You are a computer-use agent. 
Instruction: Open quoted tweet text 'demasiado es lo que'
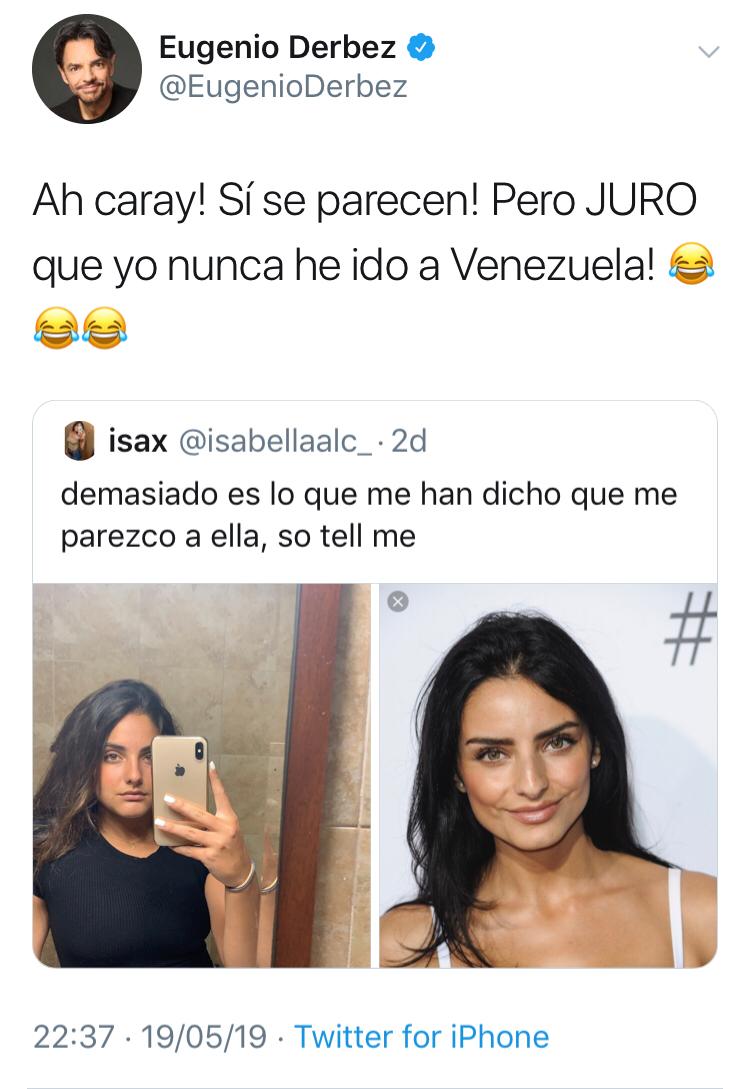[x=369, y=515]
